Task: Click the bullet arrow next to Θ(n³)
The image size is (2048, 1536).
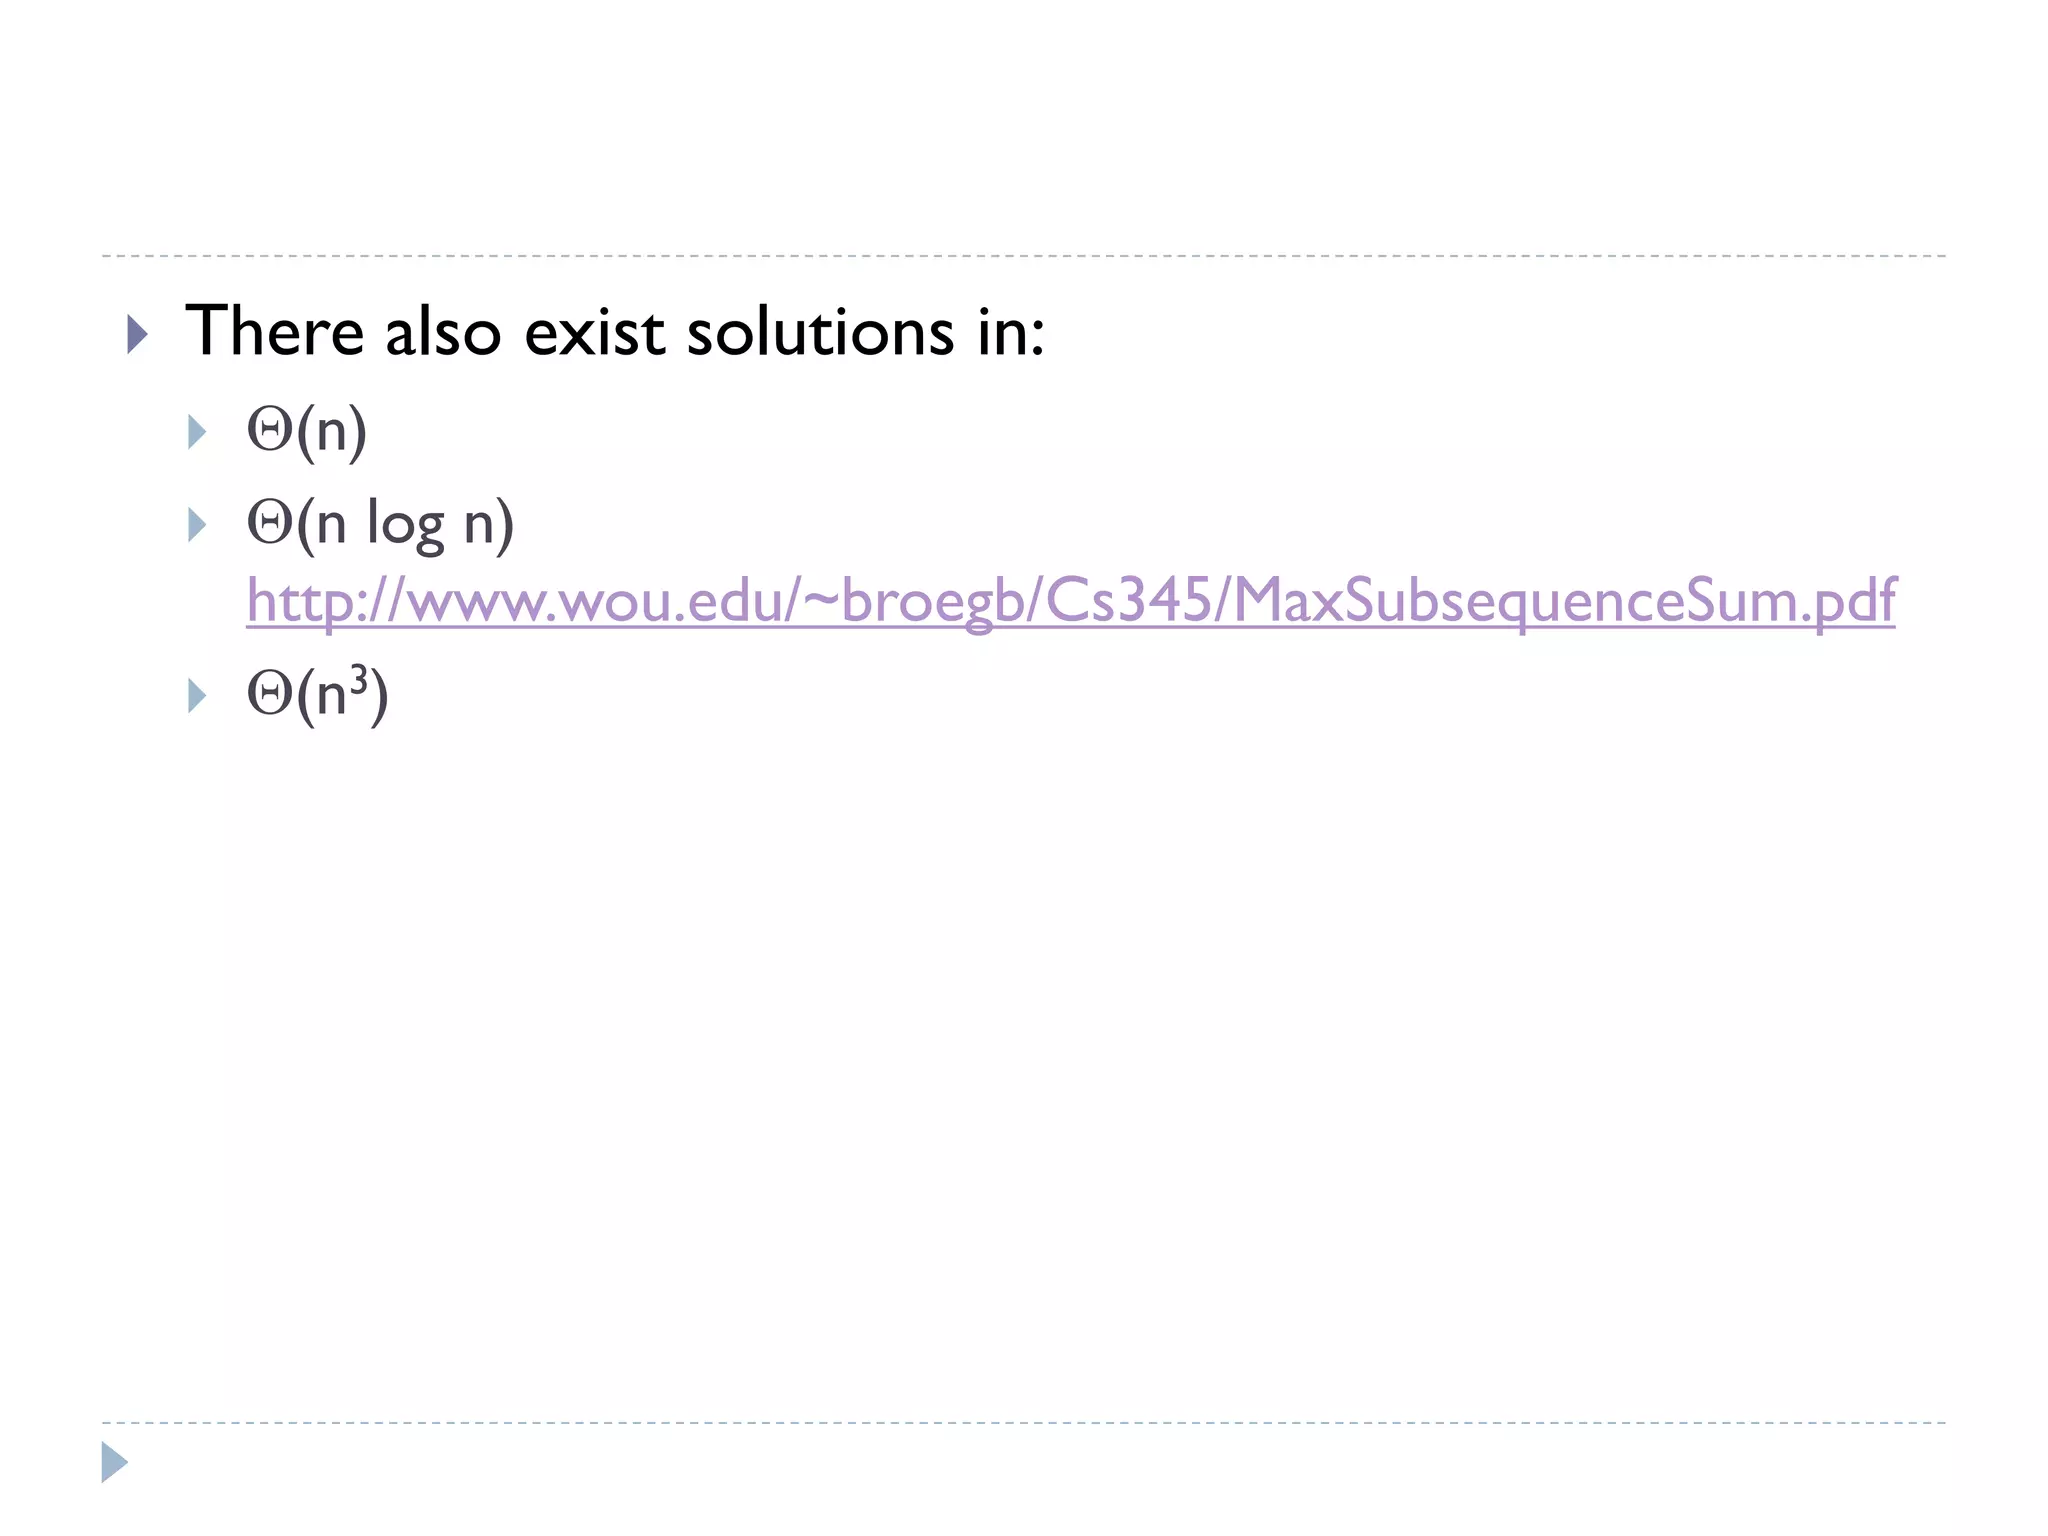Action: (197, 695)
